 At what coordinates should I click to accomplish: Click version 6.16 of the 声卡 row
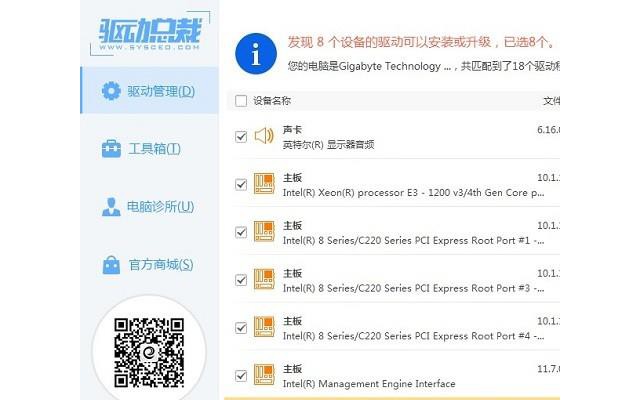(548, 130)
